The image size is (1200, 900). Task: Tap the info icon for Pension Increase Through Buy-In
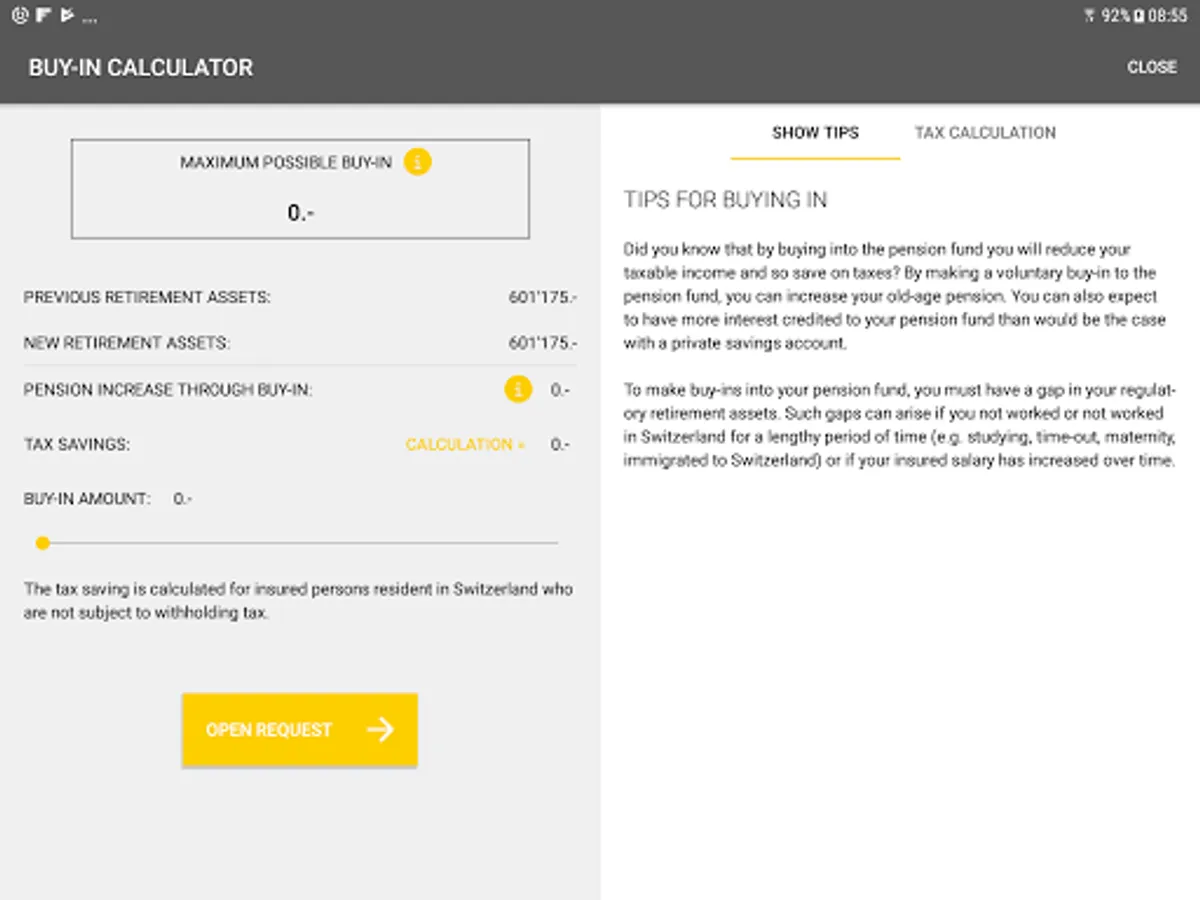coord(518,390)
